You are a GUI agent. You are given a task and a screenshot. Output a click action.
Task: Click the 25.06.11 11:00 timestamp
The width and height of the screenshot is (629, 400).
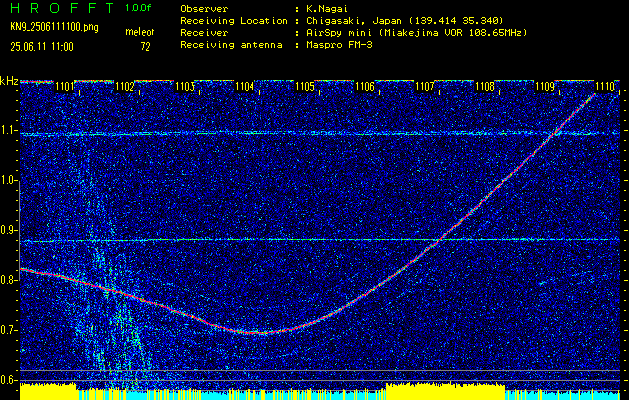pyautogui.click(x=42, y=47)
